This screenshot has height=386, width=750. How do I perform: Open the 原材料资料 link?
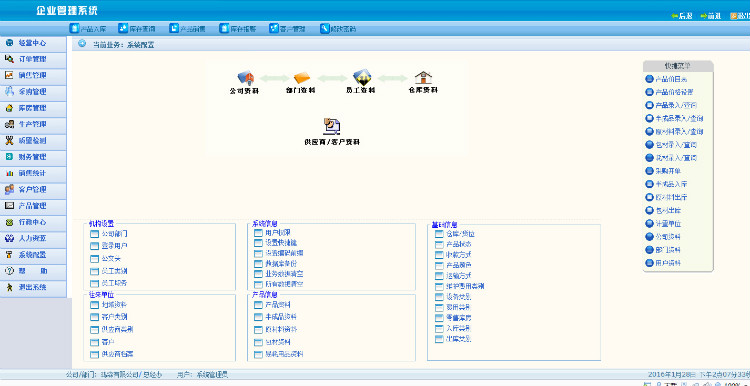coord(281,330)
